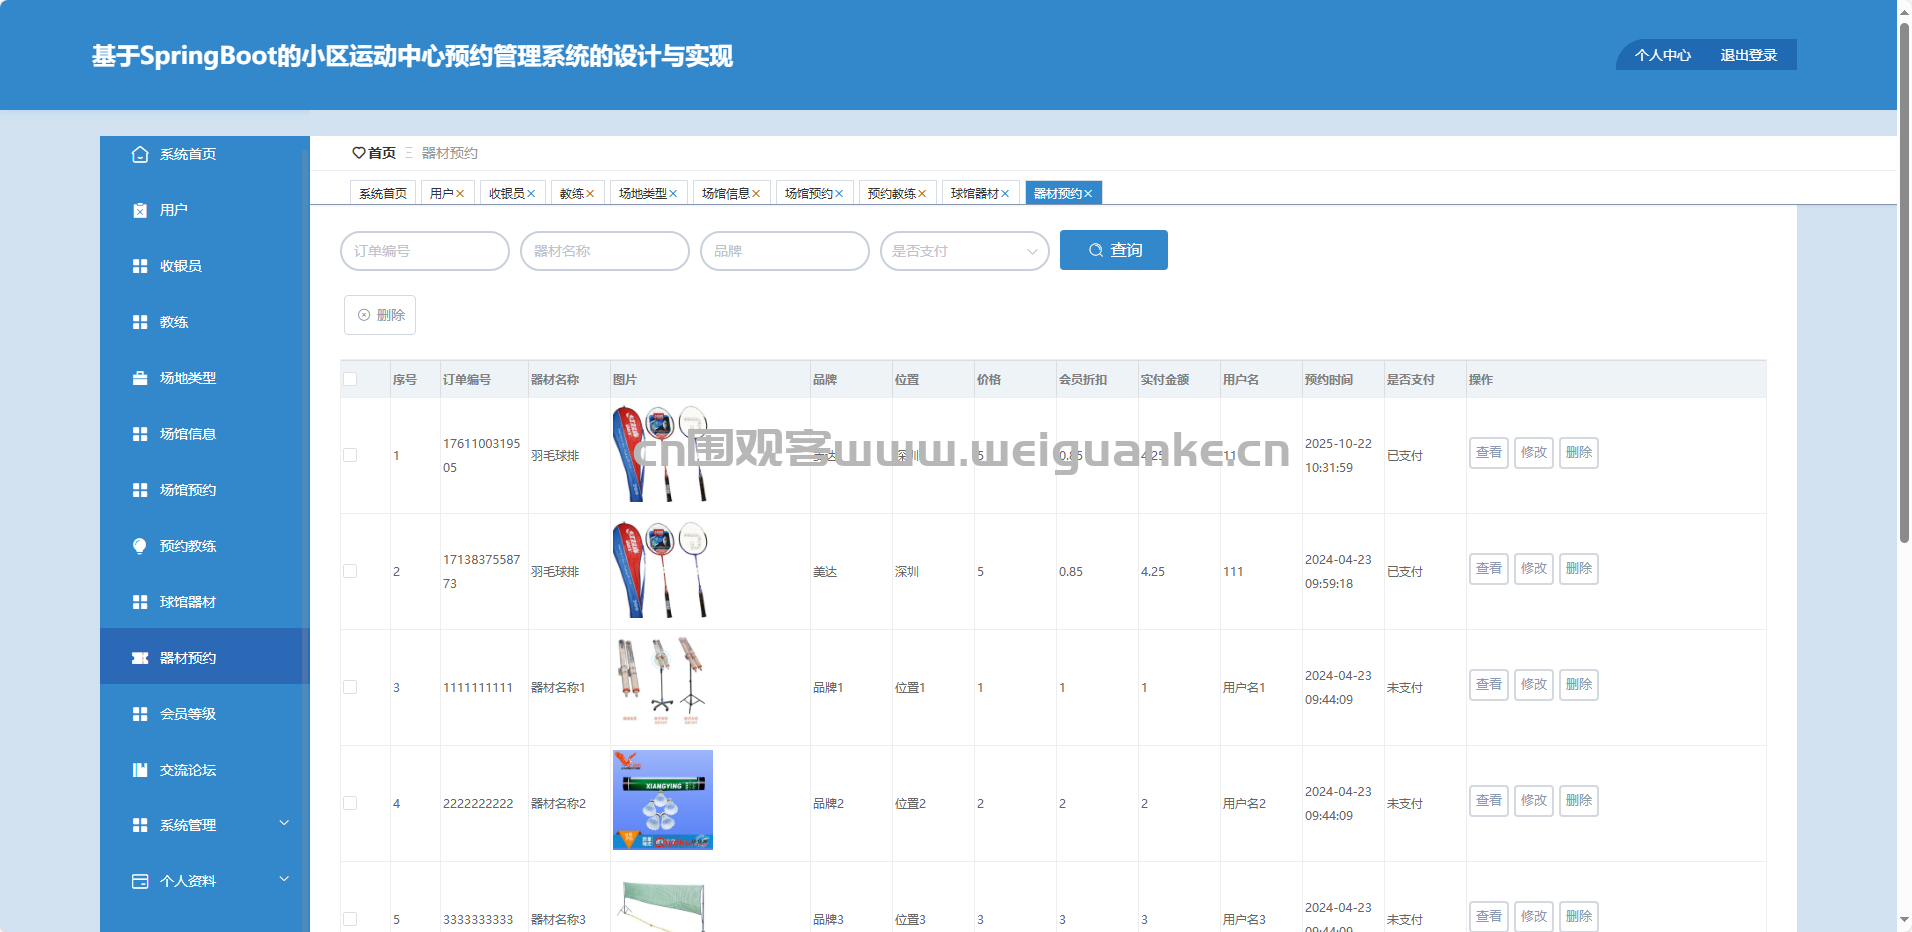Click 查看 for order 1761100319505
Viewport: 1912px width, 932px height.
1489,453
